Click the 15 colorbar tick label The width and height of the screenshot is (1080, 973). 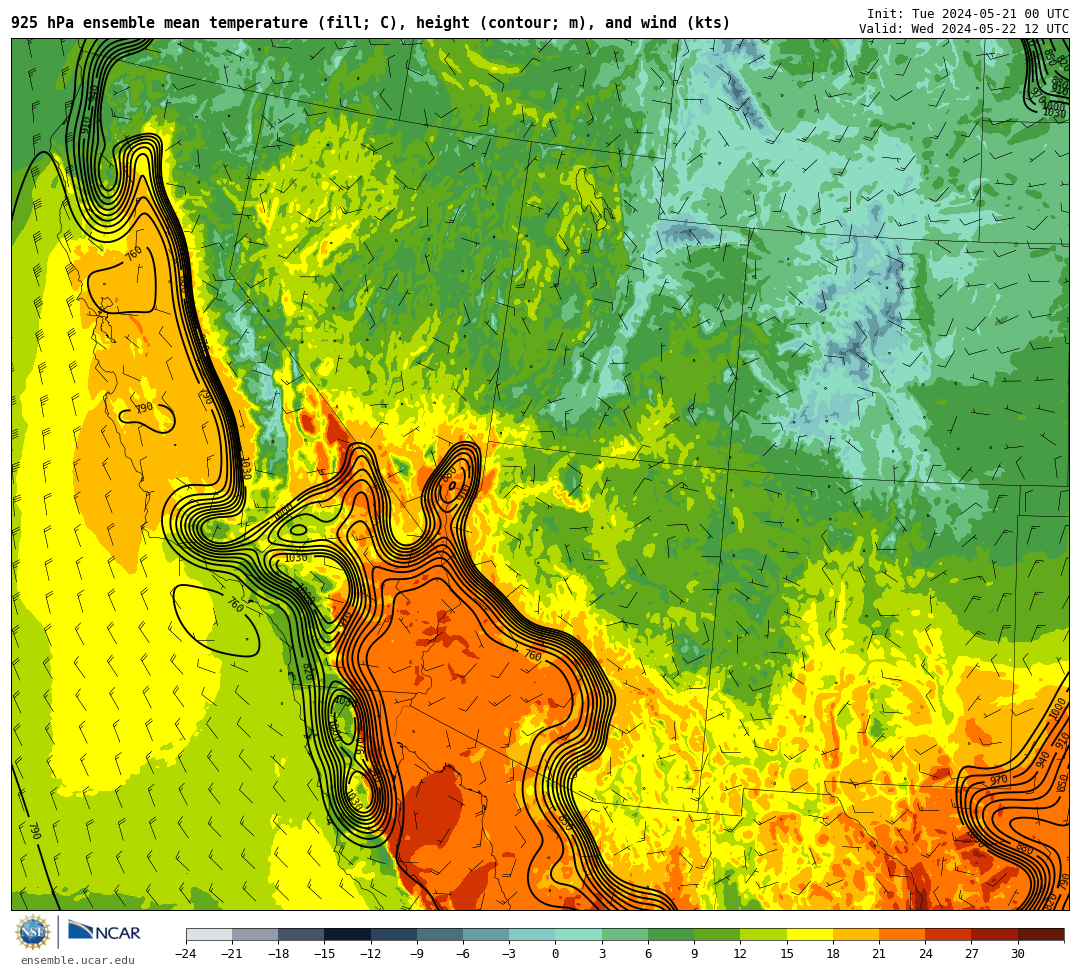pyautogui.click(x=787, y=954)
